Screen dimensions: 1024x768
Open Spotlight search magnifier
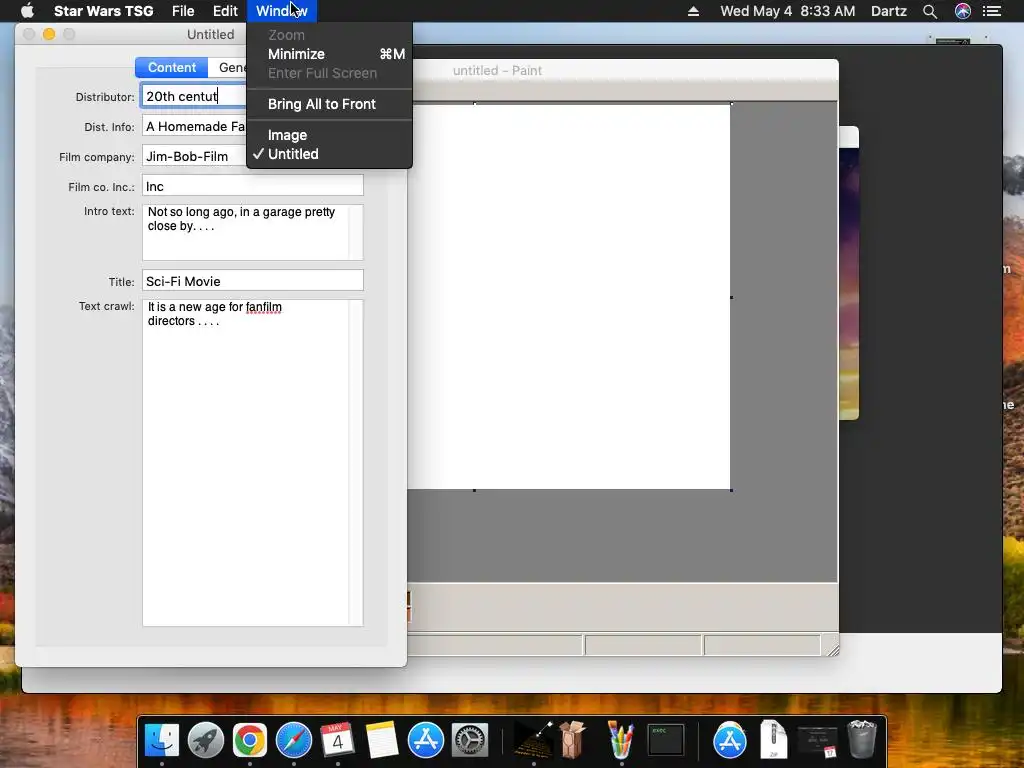tap(930, 11)
